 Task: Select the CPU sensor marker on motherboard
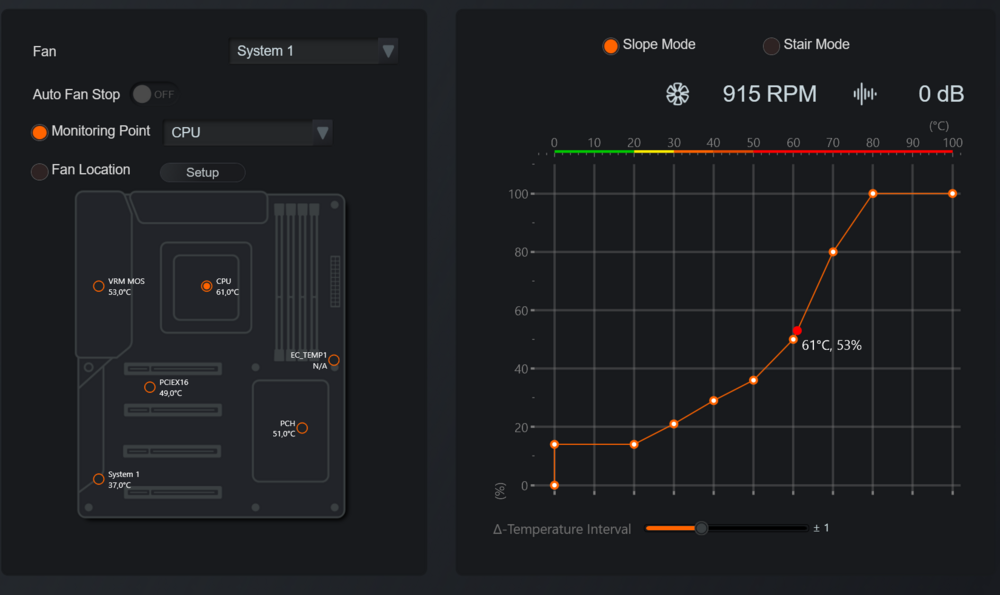tap(206, 286)
